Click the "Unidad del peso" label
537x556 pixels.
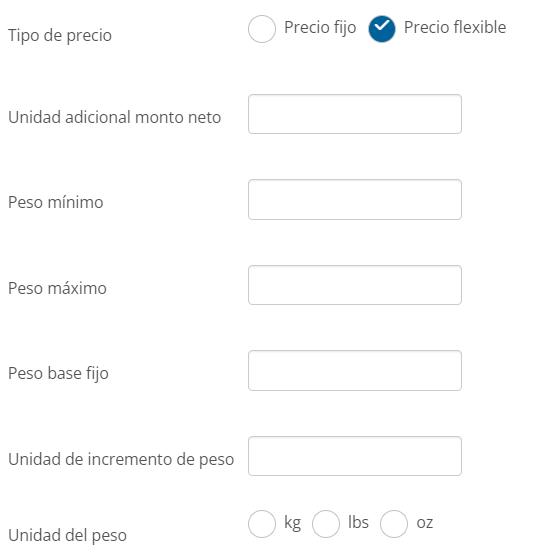(67, 535)
